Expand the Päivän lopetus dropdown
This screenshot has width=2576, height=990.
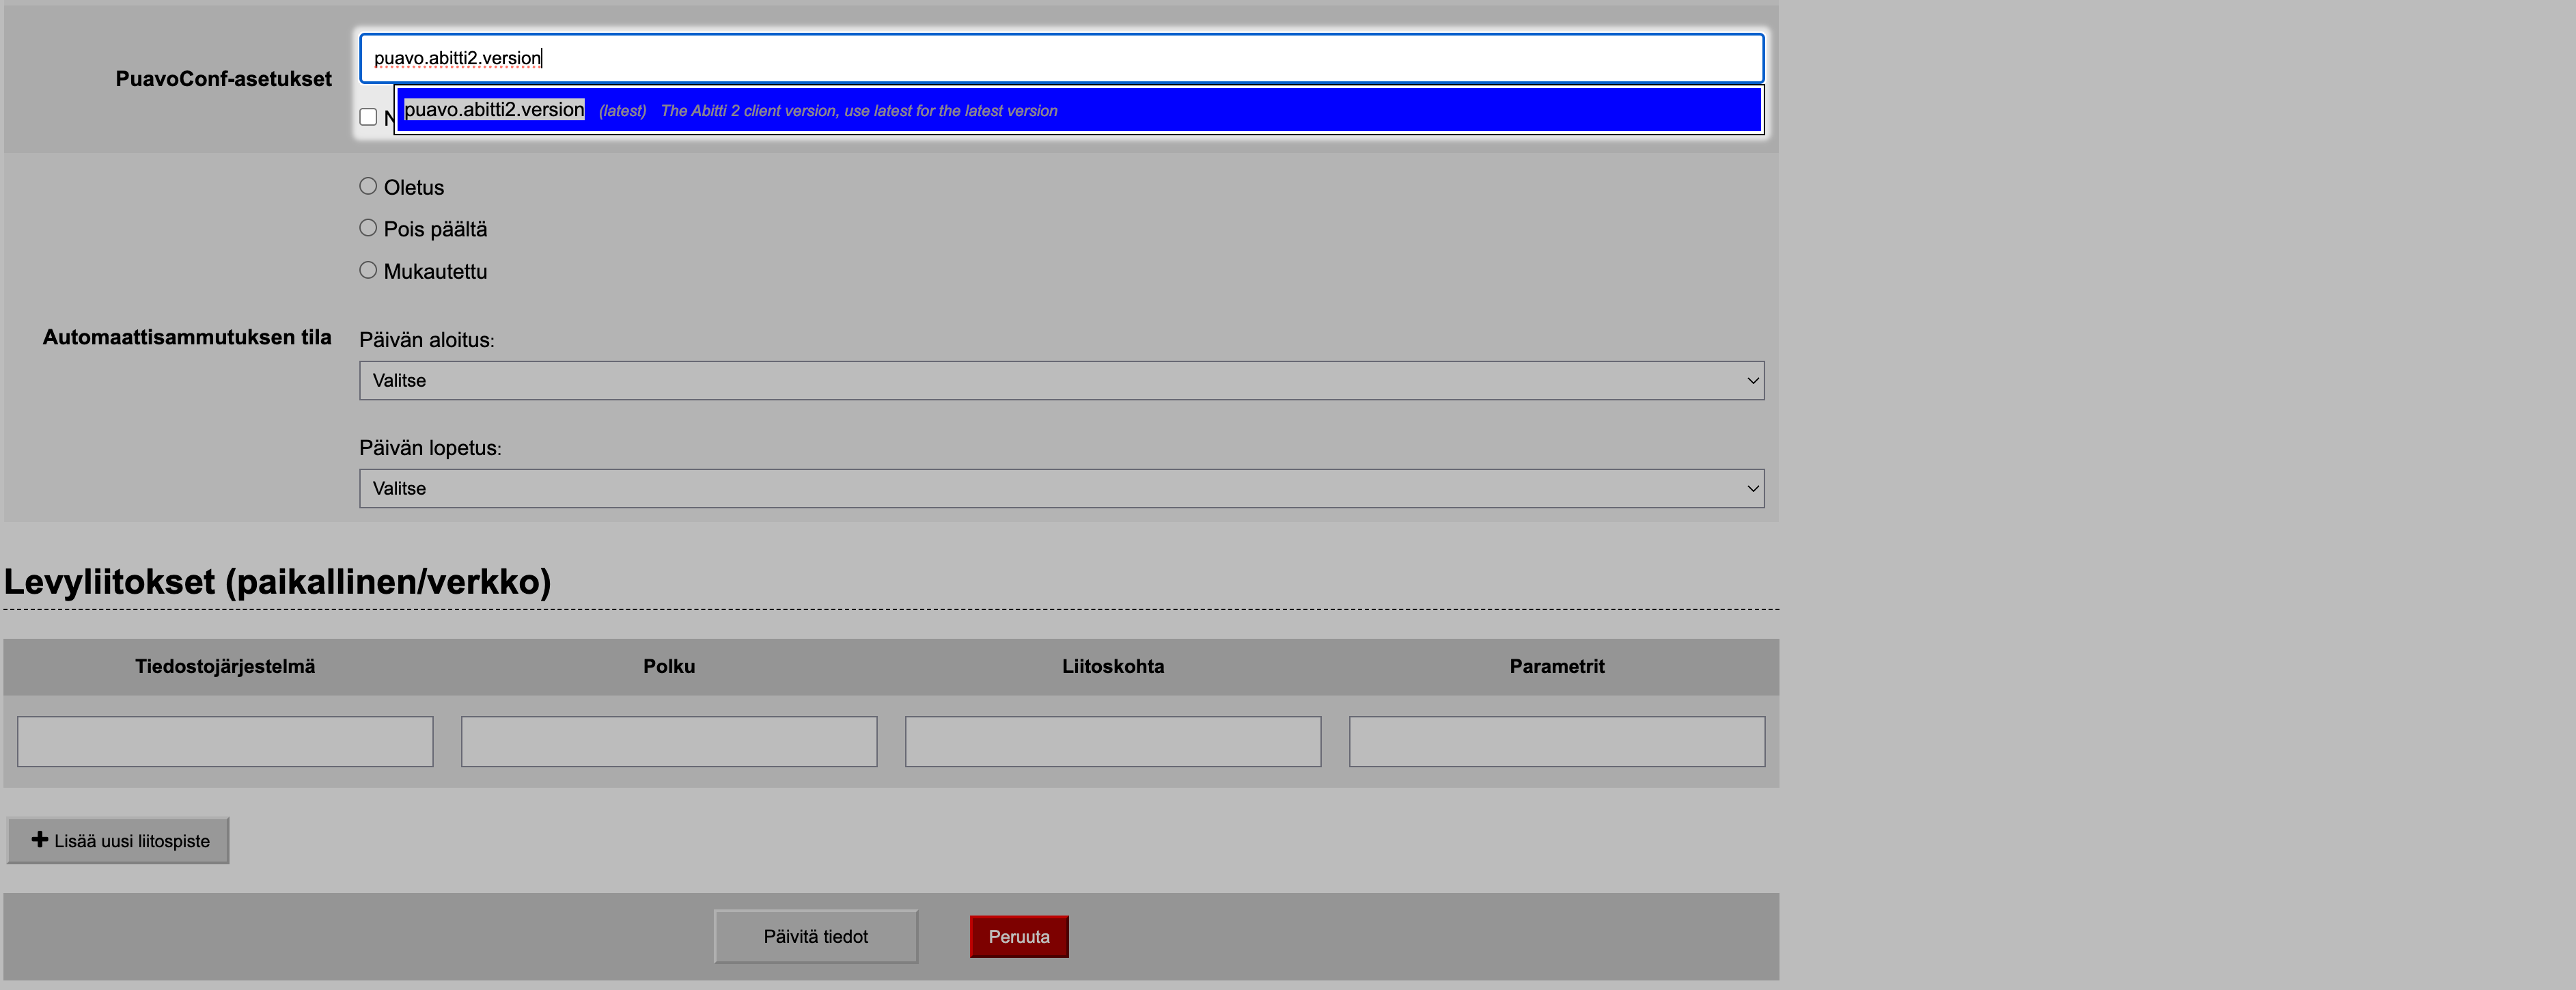point(1060,488)
